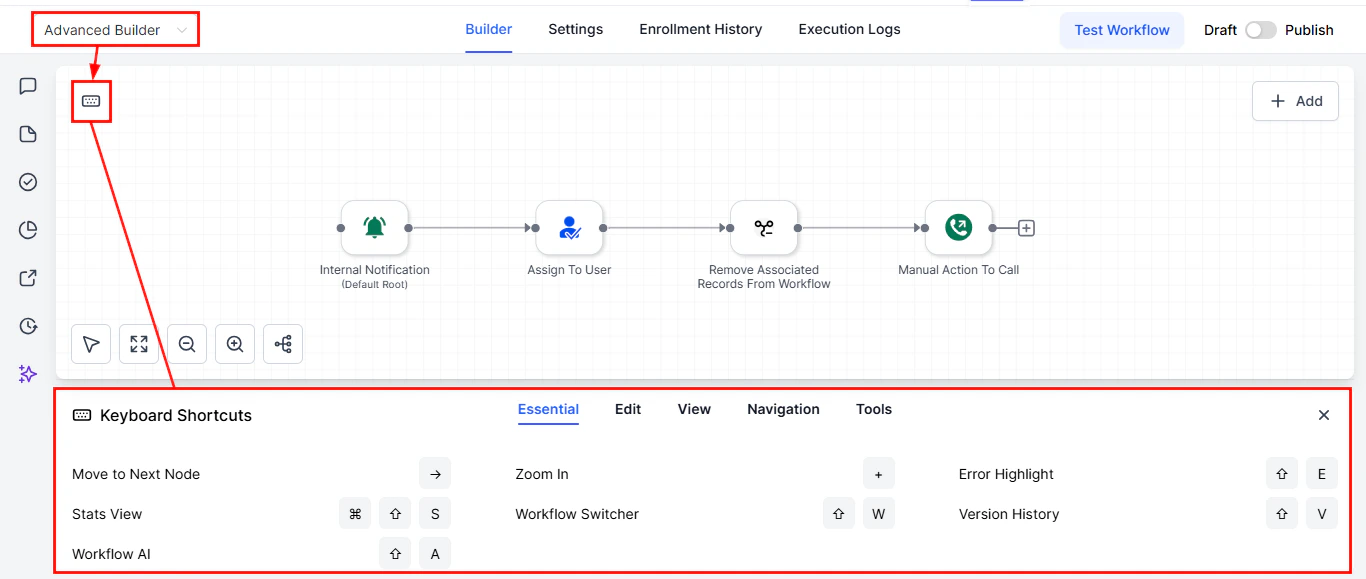Open the pie chart stats sidebar icon
The image size is (1366, 579).
tap(28, 230)
